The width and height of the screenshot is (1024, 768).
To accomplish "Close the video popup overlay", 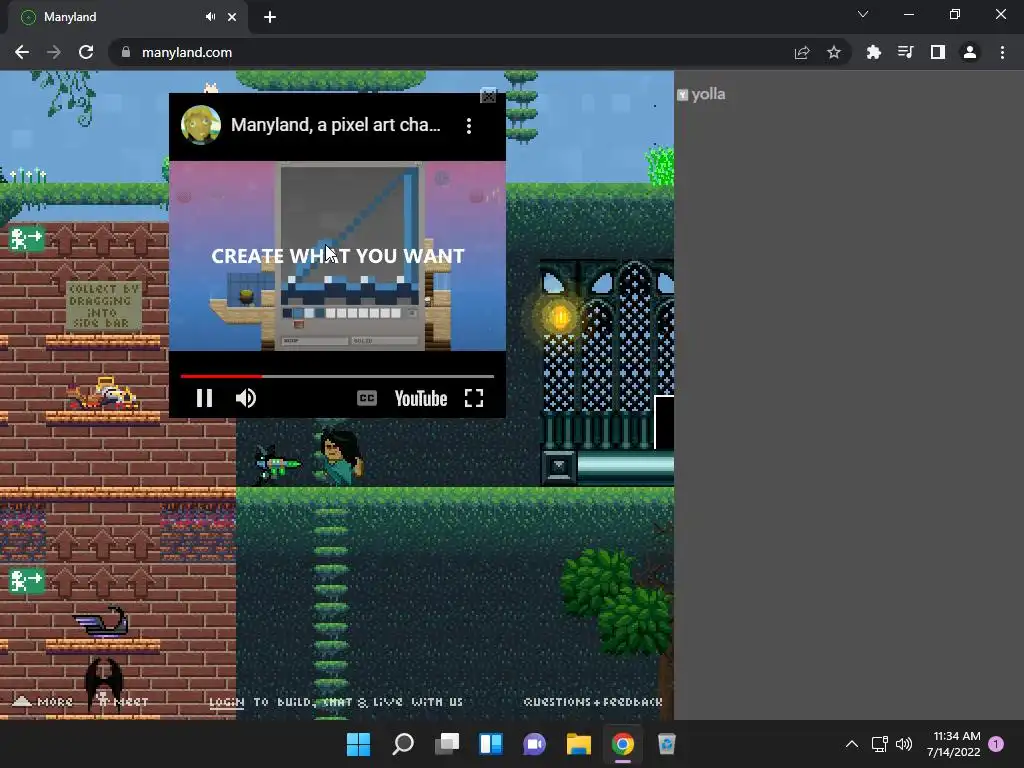I will click(488, 96).
